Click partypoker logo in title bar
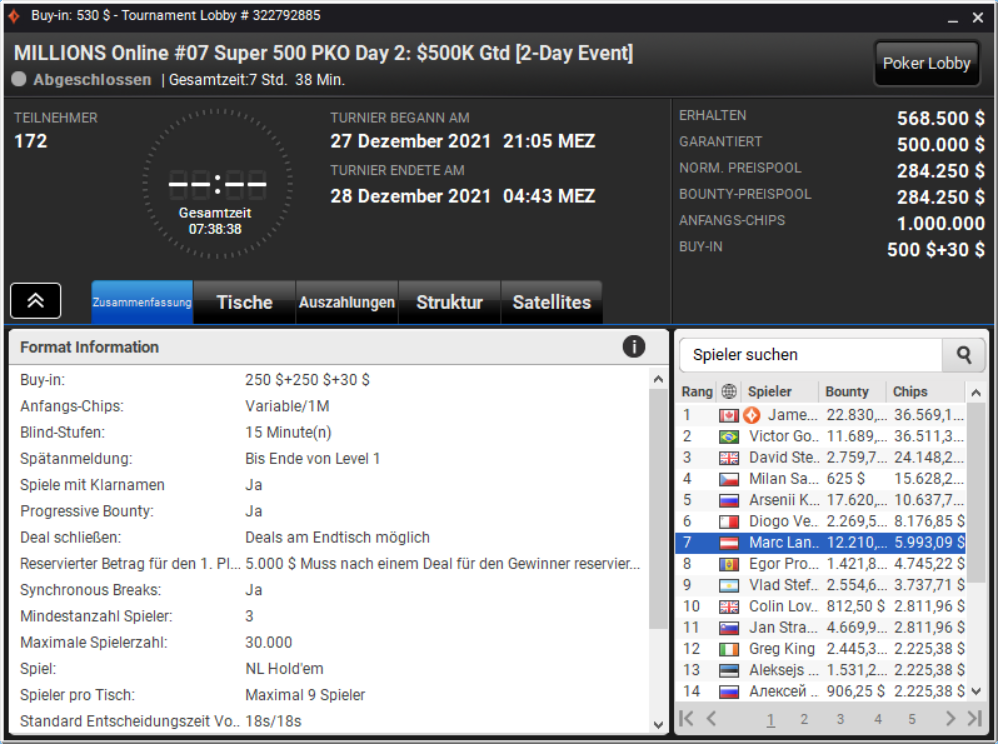This screenshot has width=998, height=744. click(14, 15)
